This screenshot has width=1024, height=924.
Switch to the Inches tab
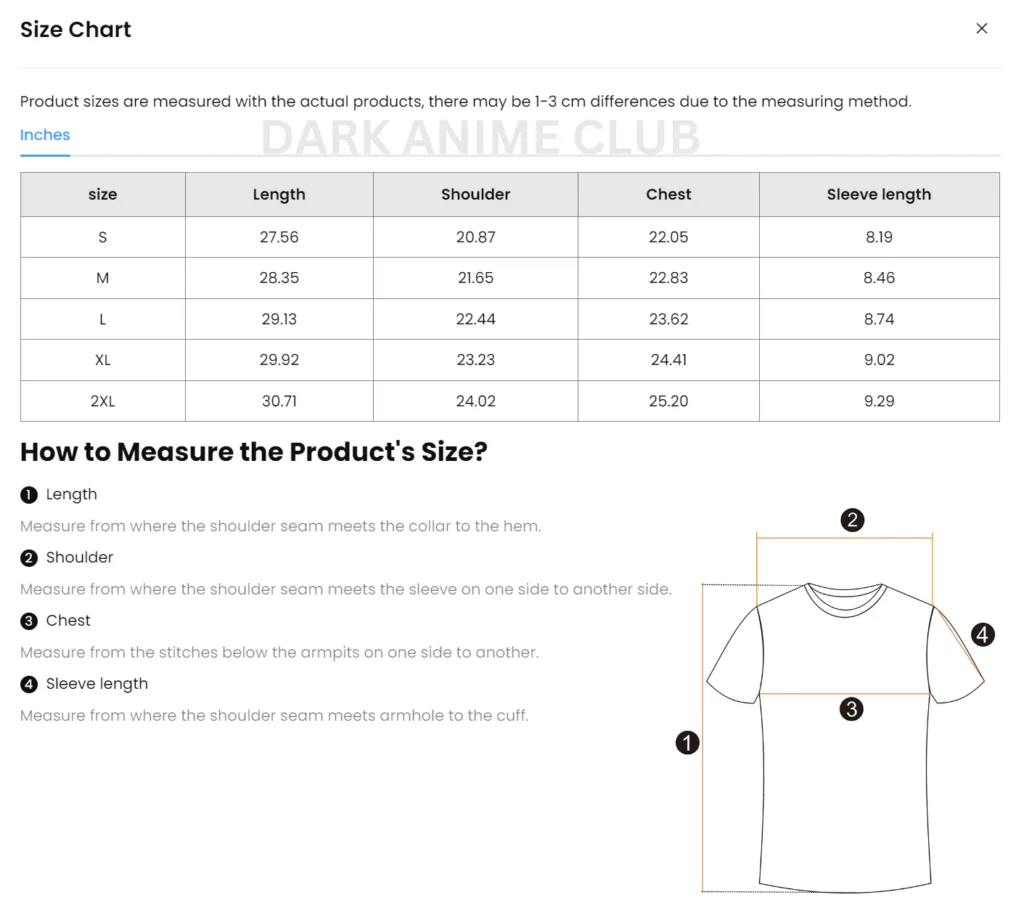pos(45,135)
